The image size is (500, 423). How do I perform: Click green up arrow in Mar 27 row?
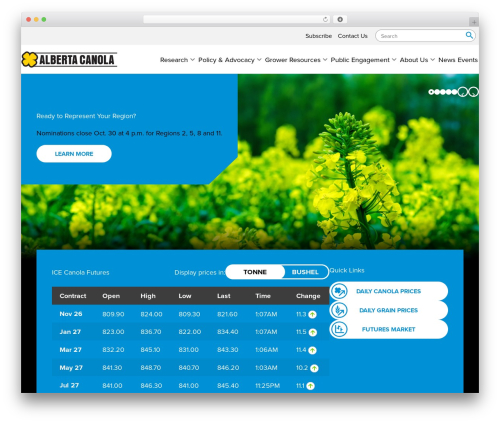pyautogui.click(x=312, y=350)
